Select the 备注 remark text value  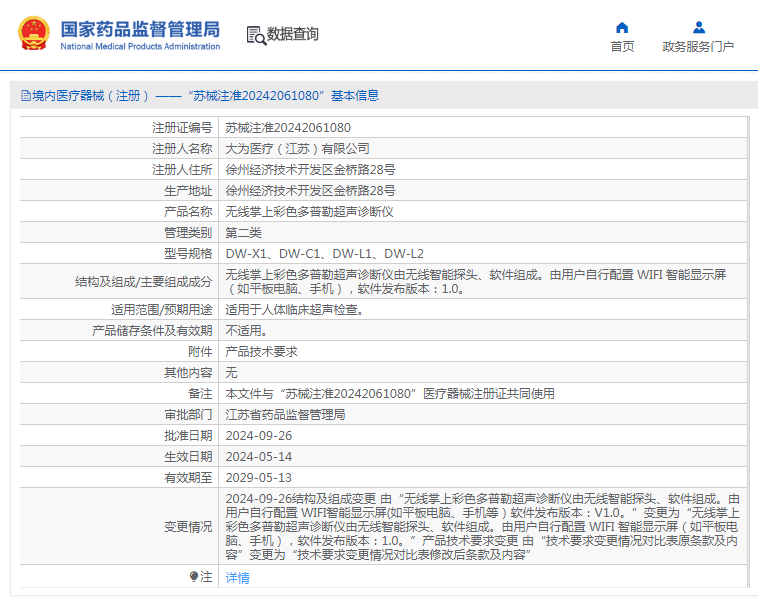390,394
